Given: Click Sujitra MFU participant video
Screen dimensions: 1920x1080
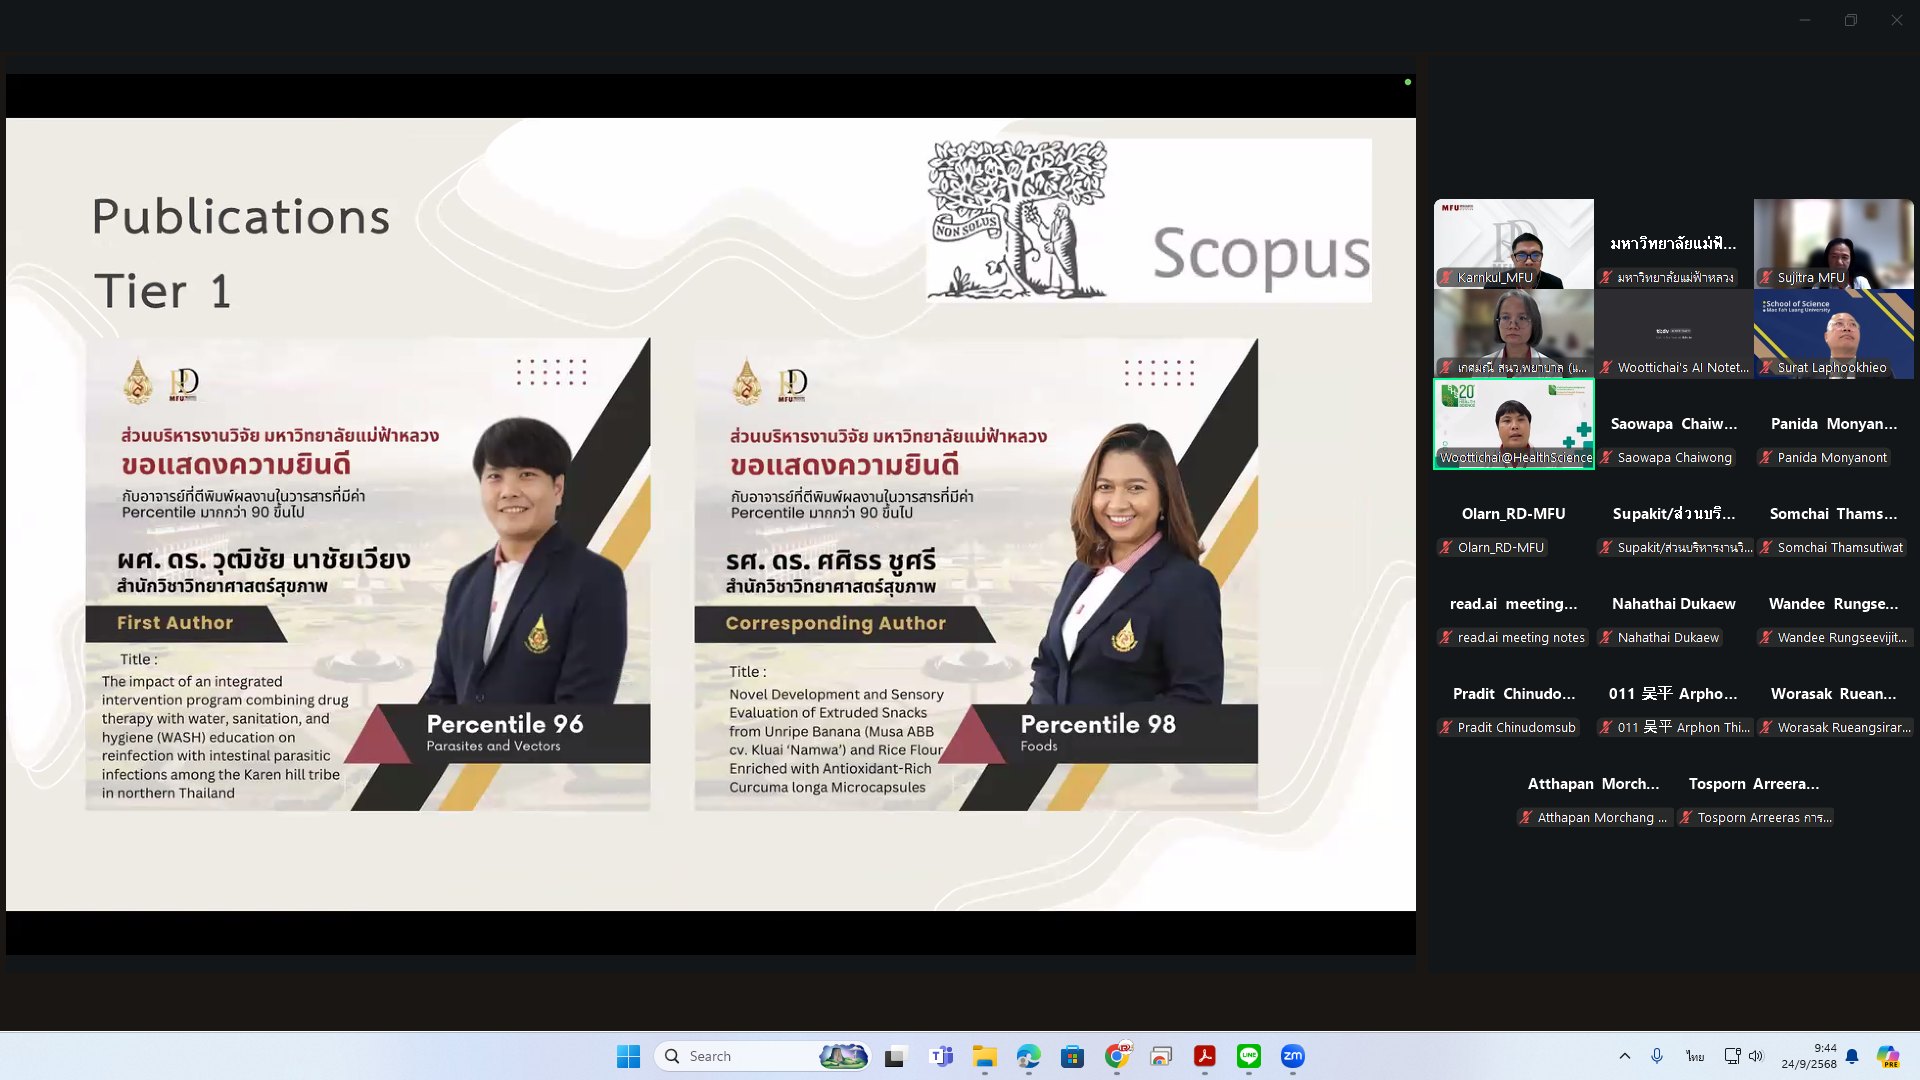Looking at the screenshot, I should pyautogui.click(x=1833, y=243).
